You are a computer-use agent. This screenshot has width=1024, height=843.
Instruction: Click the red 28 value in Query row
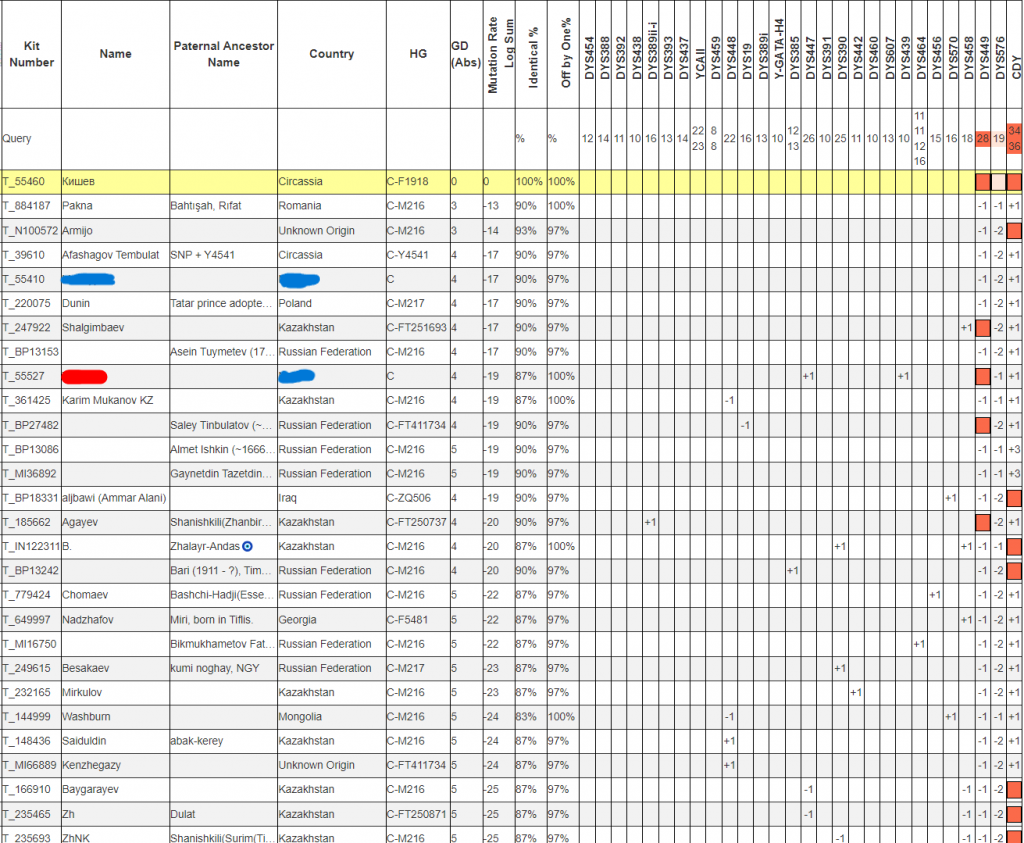(x=982, y=139)
